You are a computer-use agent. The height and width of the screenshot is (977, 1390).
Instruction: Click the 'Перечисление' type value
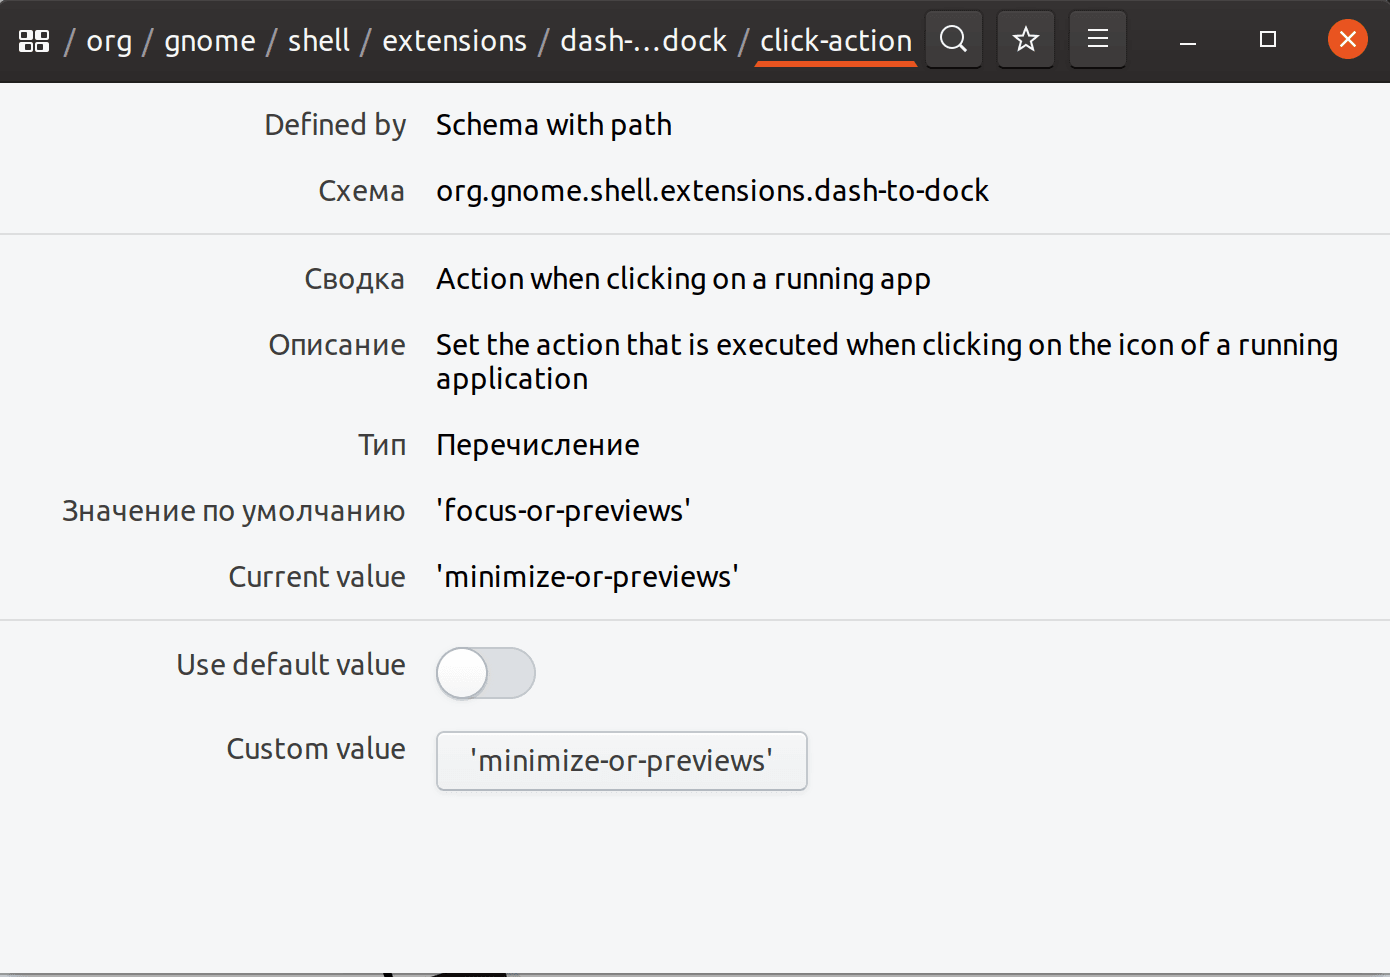click(538, 445)
